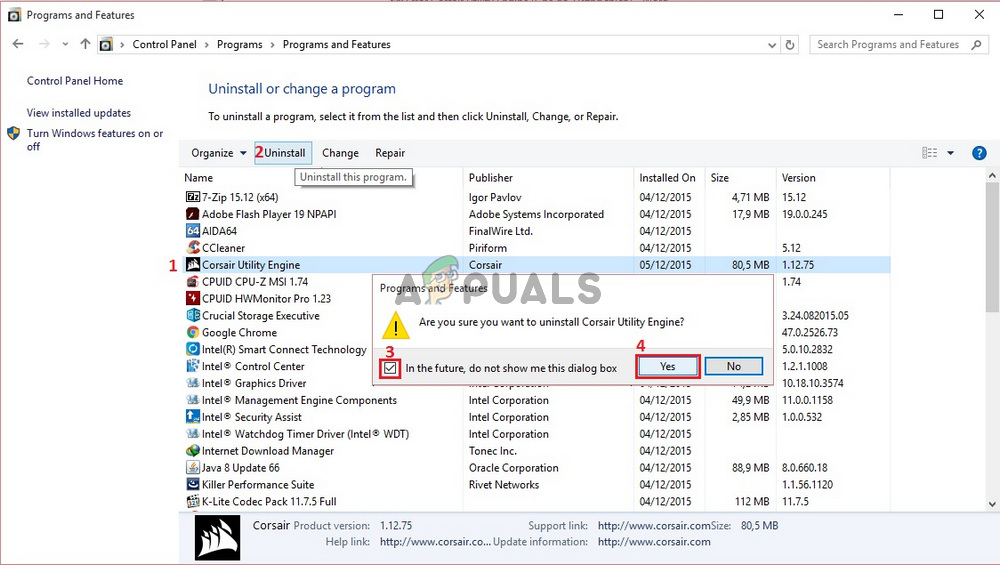Click Intel Smart Connect Technology icon
Screen dimensions: 1000x565
click(x=193, y=349)
